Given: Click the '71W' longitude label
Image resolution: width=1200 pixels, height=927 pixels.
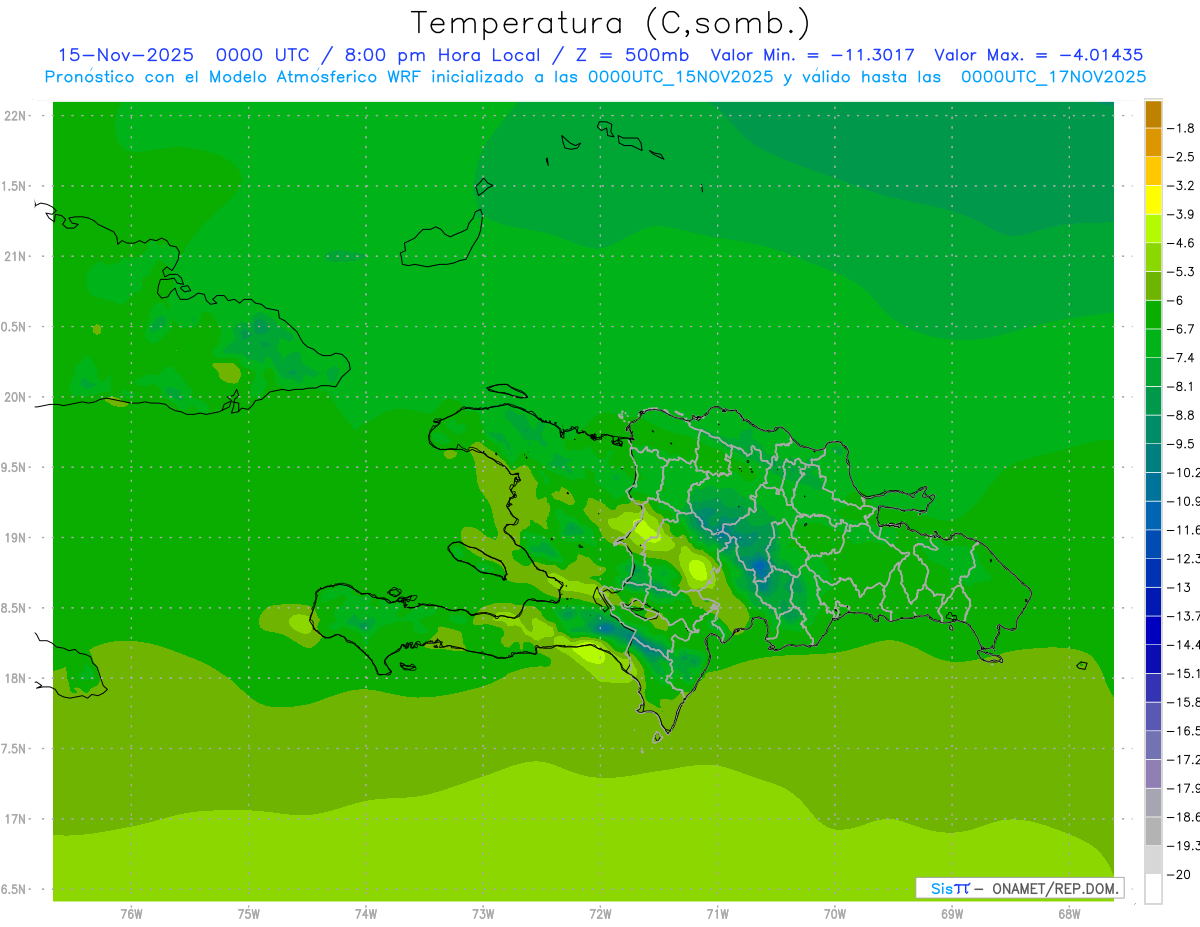Looking at the screenshot, I should (x=717, y=914).
